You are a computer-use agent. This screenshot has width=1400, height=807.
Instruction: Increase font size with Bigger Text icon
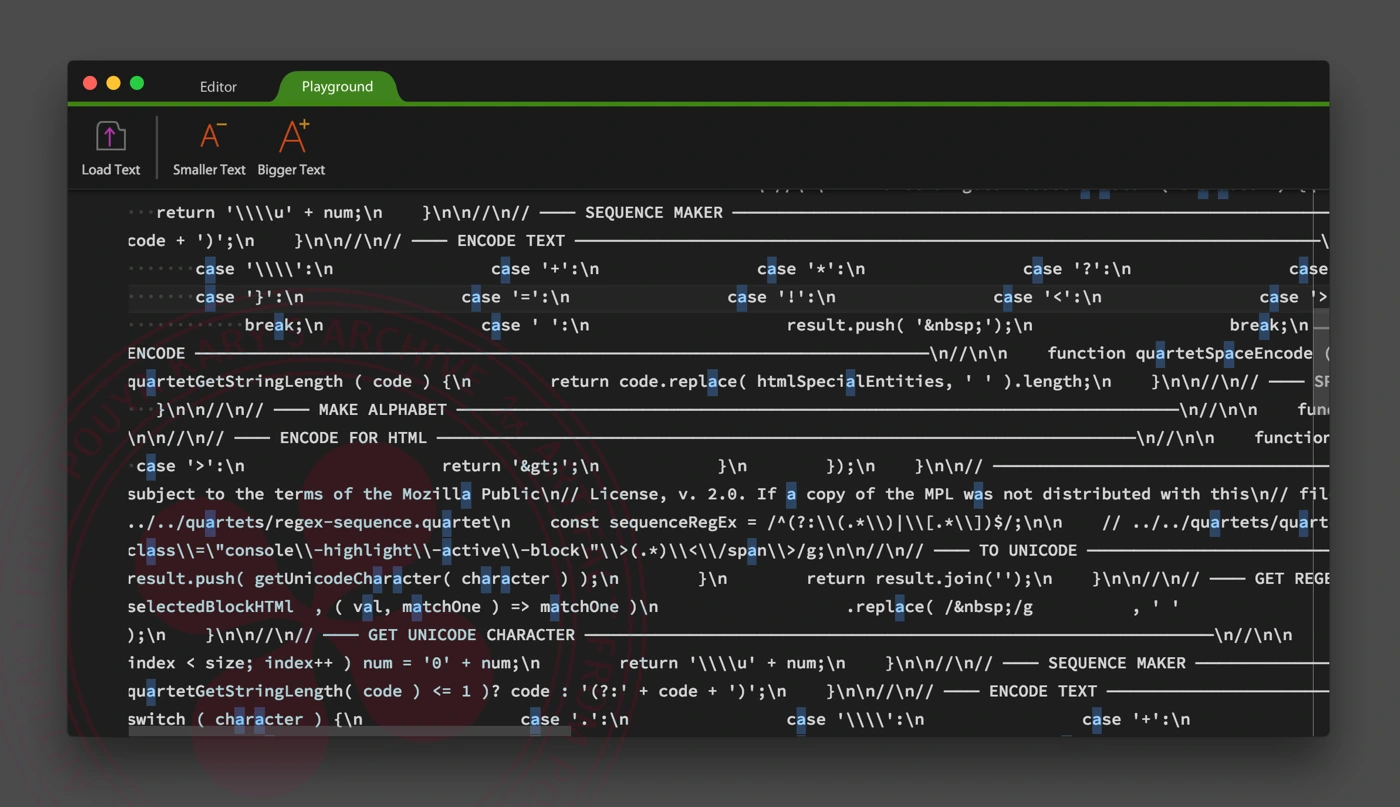pos(292,137)
